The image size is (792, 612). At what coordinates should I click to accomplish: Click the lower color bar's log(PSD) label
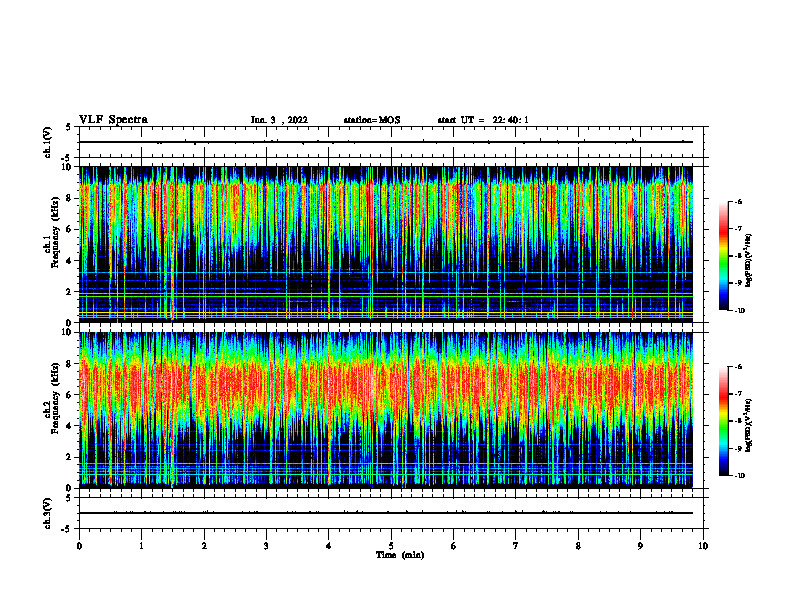pyautogui.click(x=749, y=425)
